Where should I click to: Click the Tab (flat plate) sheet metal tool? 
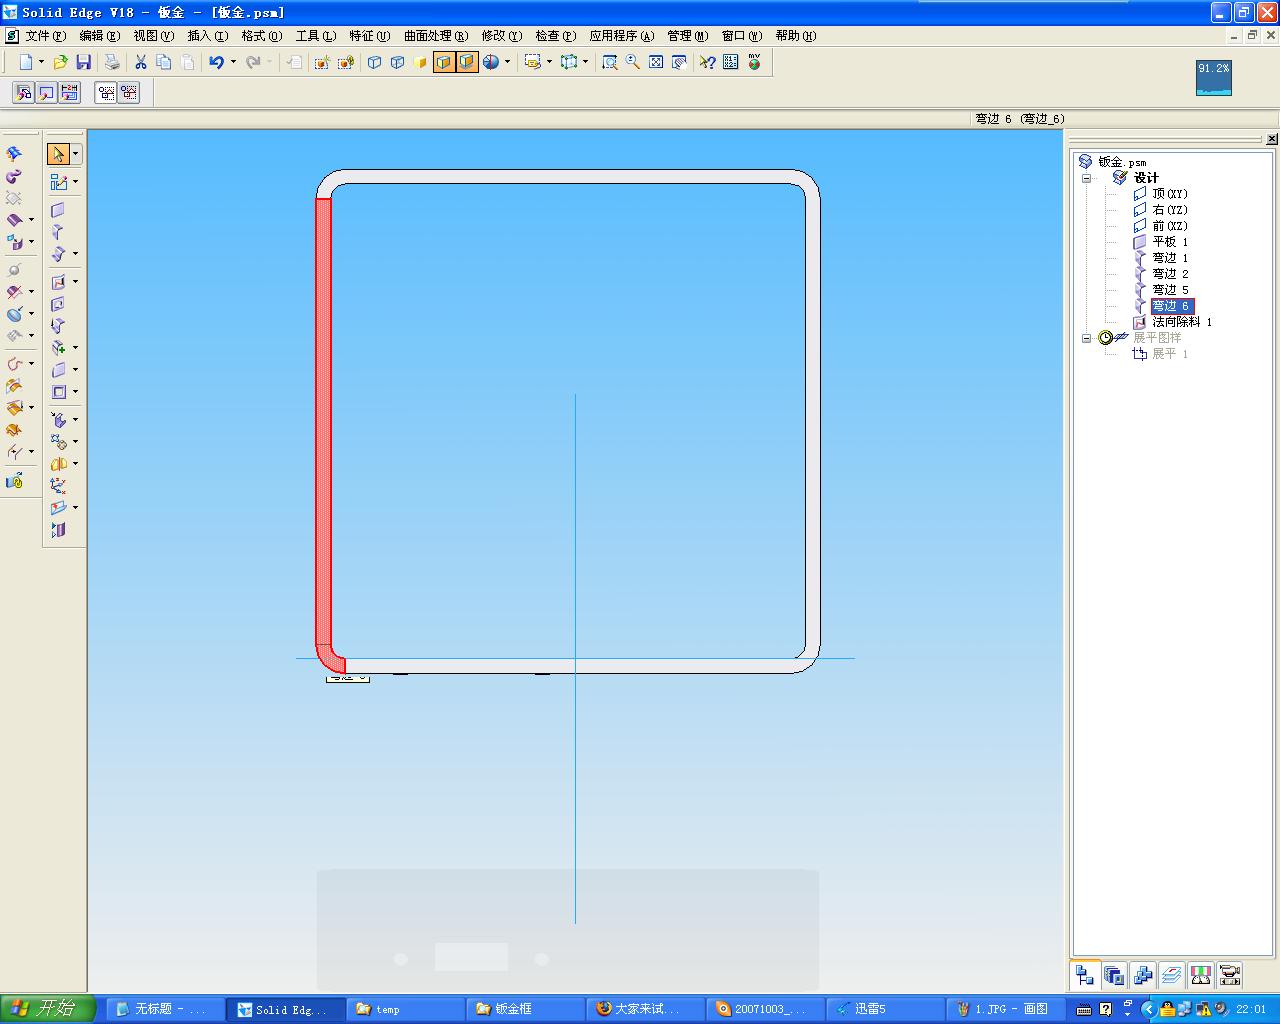(x=58, y=210)
